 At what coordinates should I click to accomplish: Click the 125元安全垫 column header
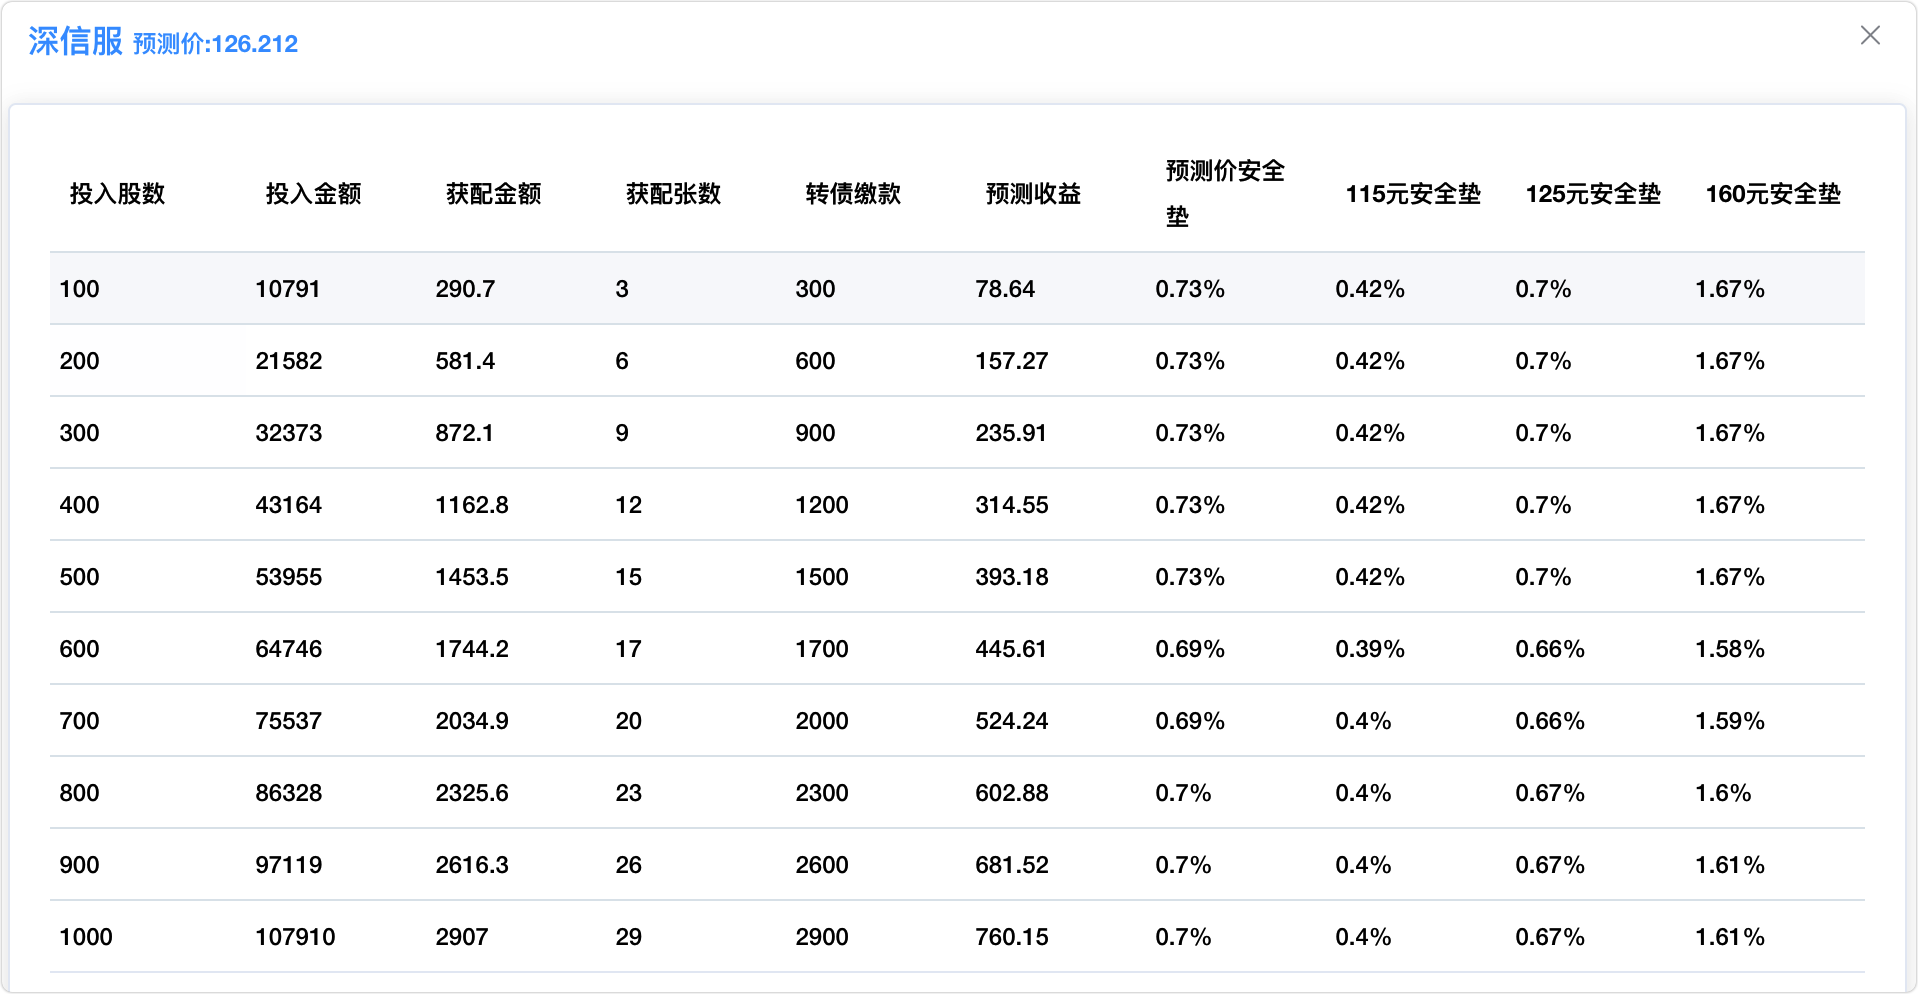click(1592, 194)
